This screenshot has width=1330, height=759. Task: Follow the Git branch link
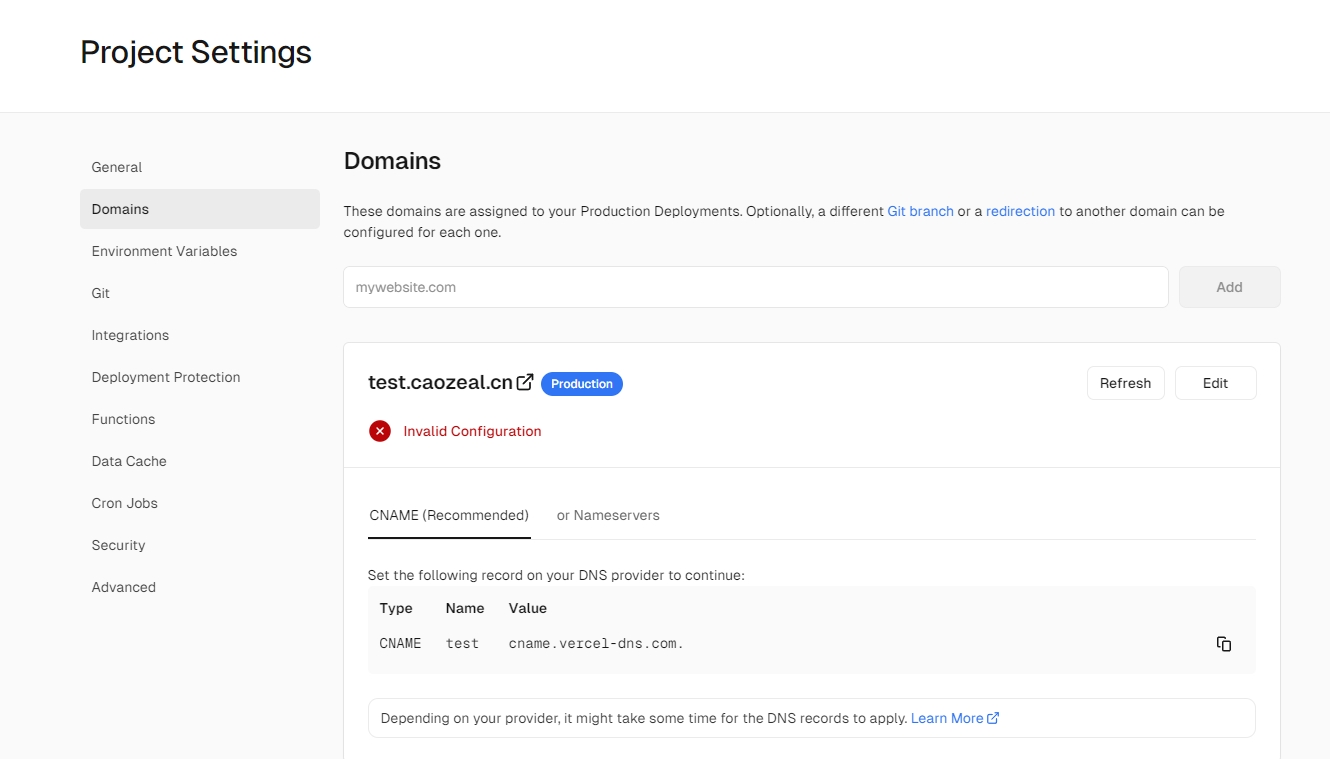pyautogui.click(x=920, y=211)
